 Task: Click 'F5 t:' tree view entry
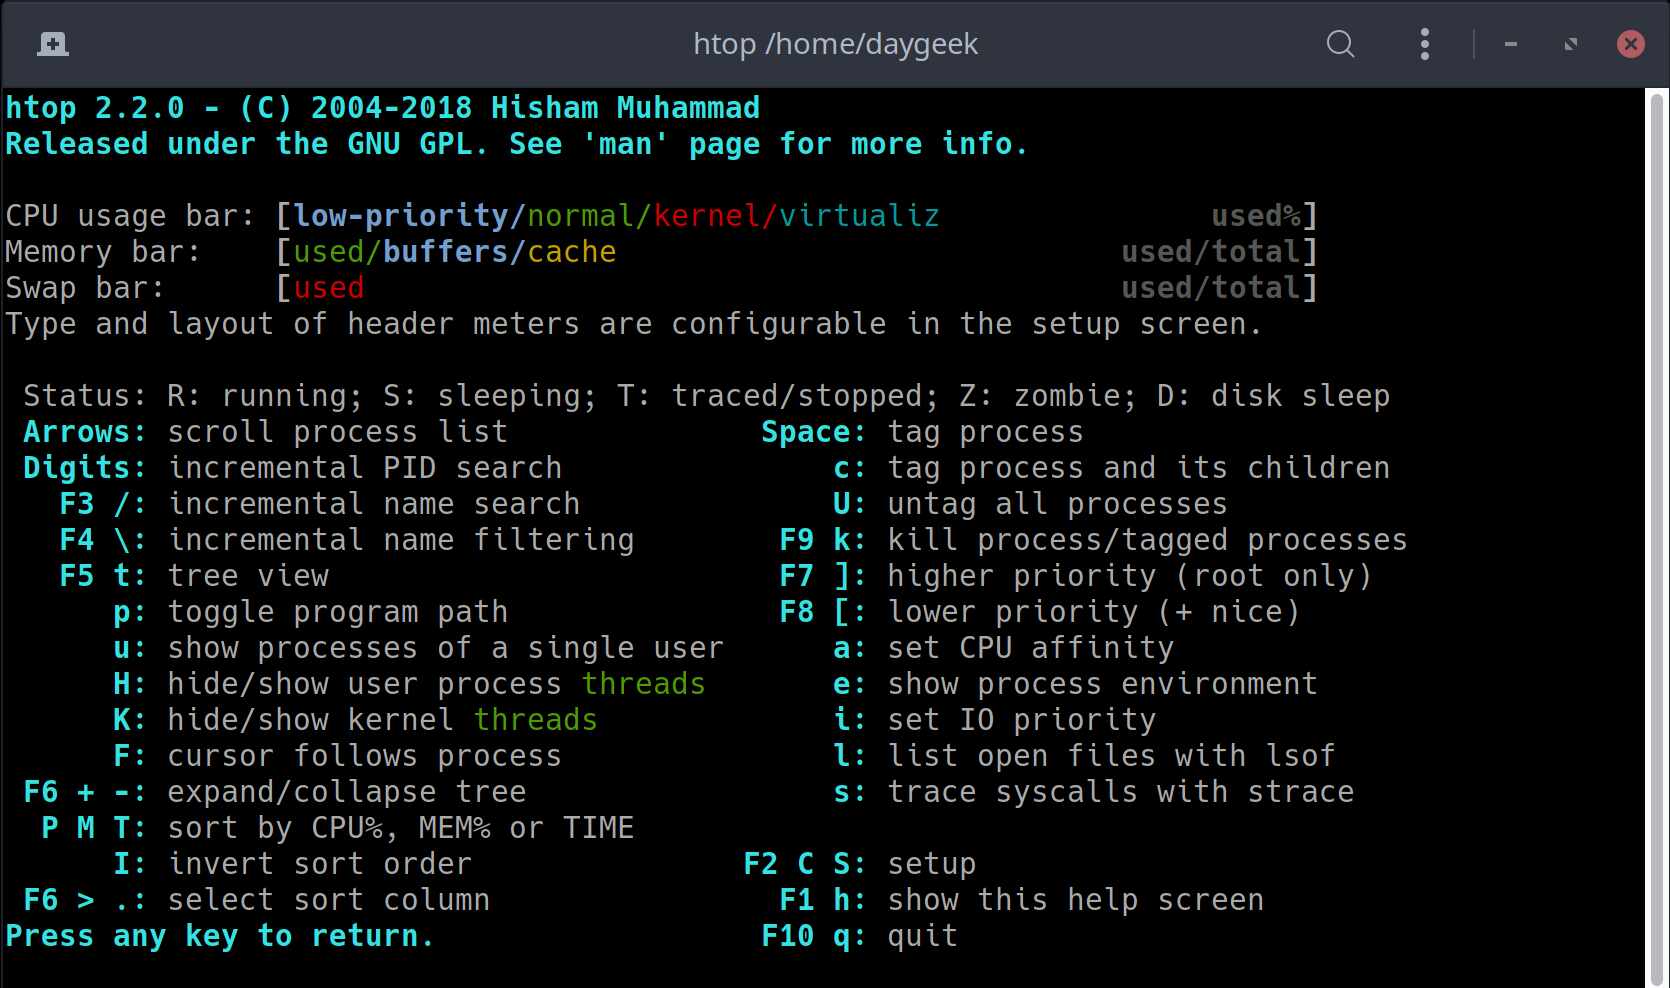coord(194,576)
